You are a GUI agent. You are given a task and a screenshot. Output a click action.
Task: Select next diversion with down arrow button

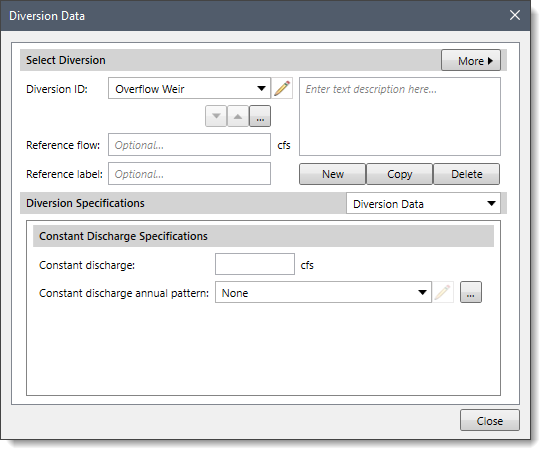pyautogui.click(x=216, y=116)
